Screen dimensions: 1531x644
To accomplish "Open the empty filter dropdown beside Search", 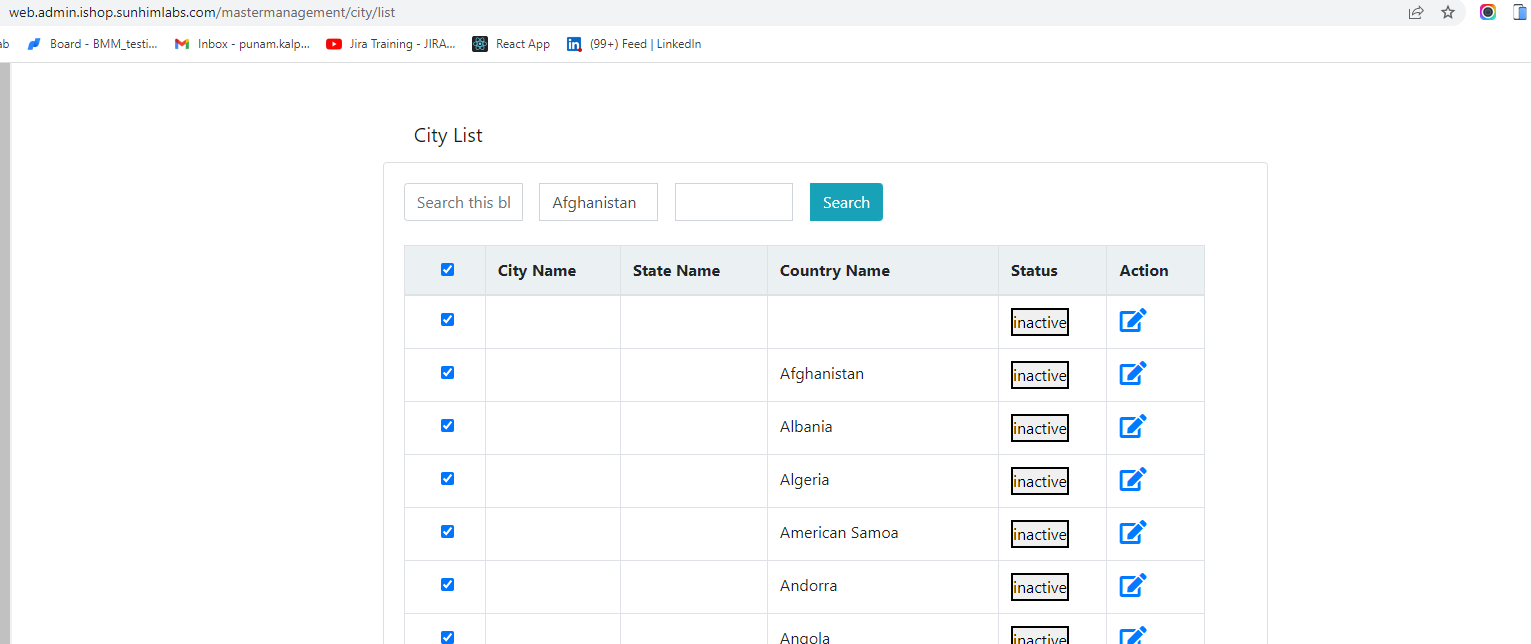I will [x=734, y=202].
